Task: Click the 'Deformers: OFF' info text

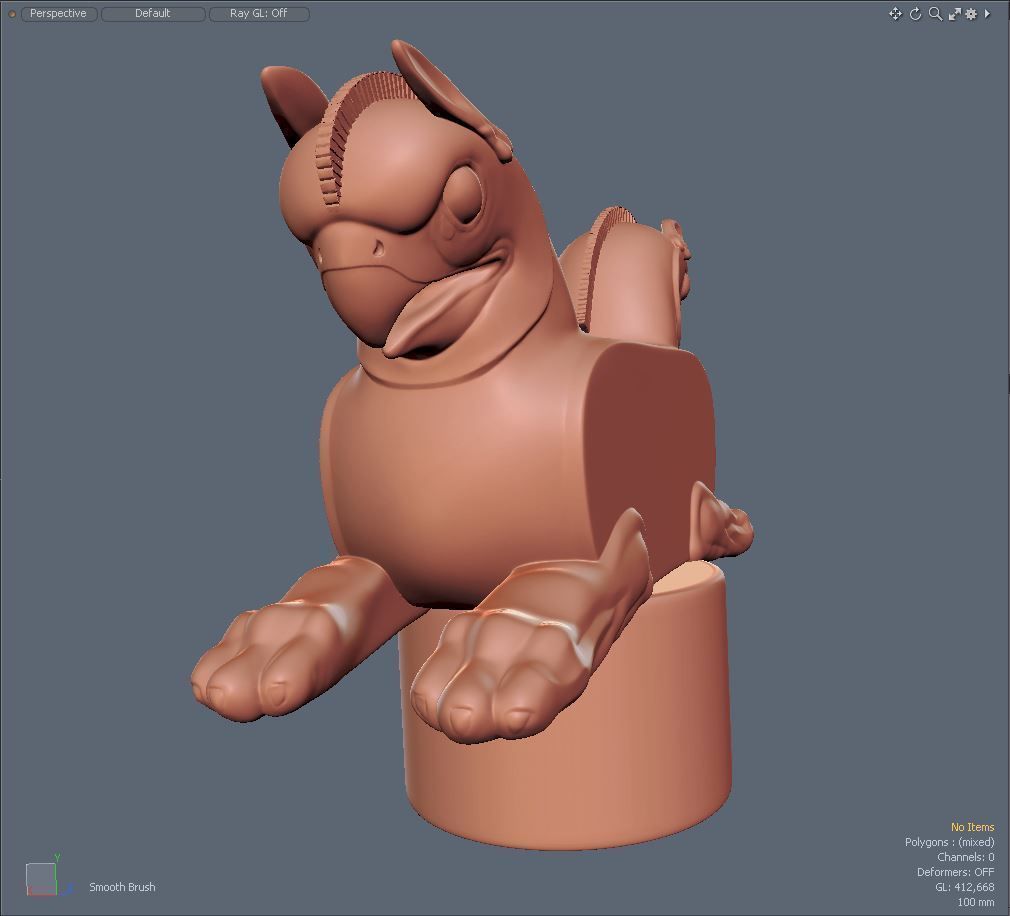Action: point(956,872)
